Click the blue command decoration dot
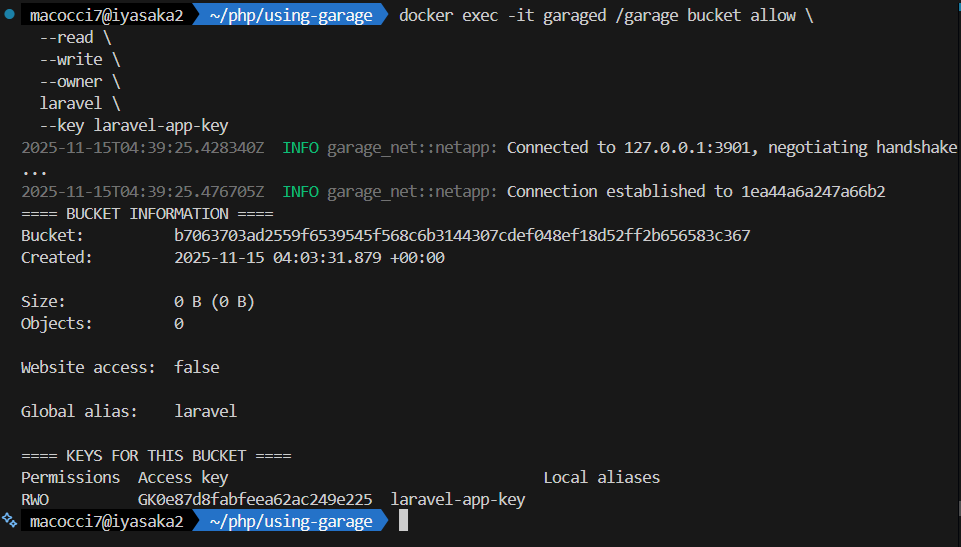The height and width of the screenshot is (547, 961). 9,16
